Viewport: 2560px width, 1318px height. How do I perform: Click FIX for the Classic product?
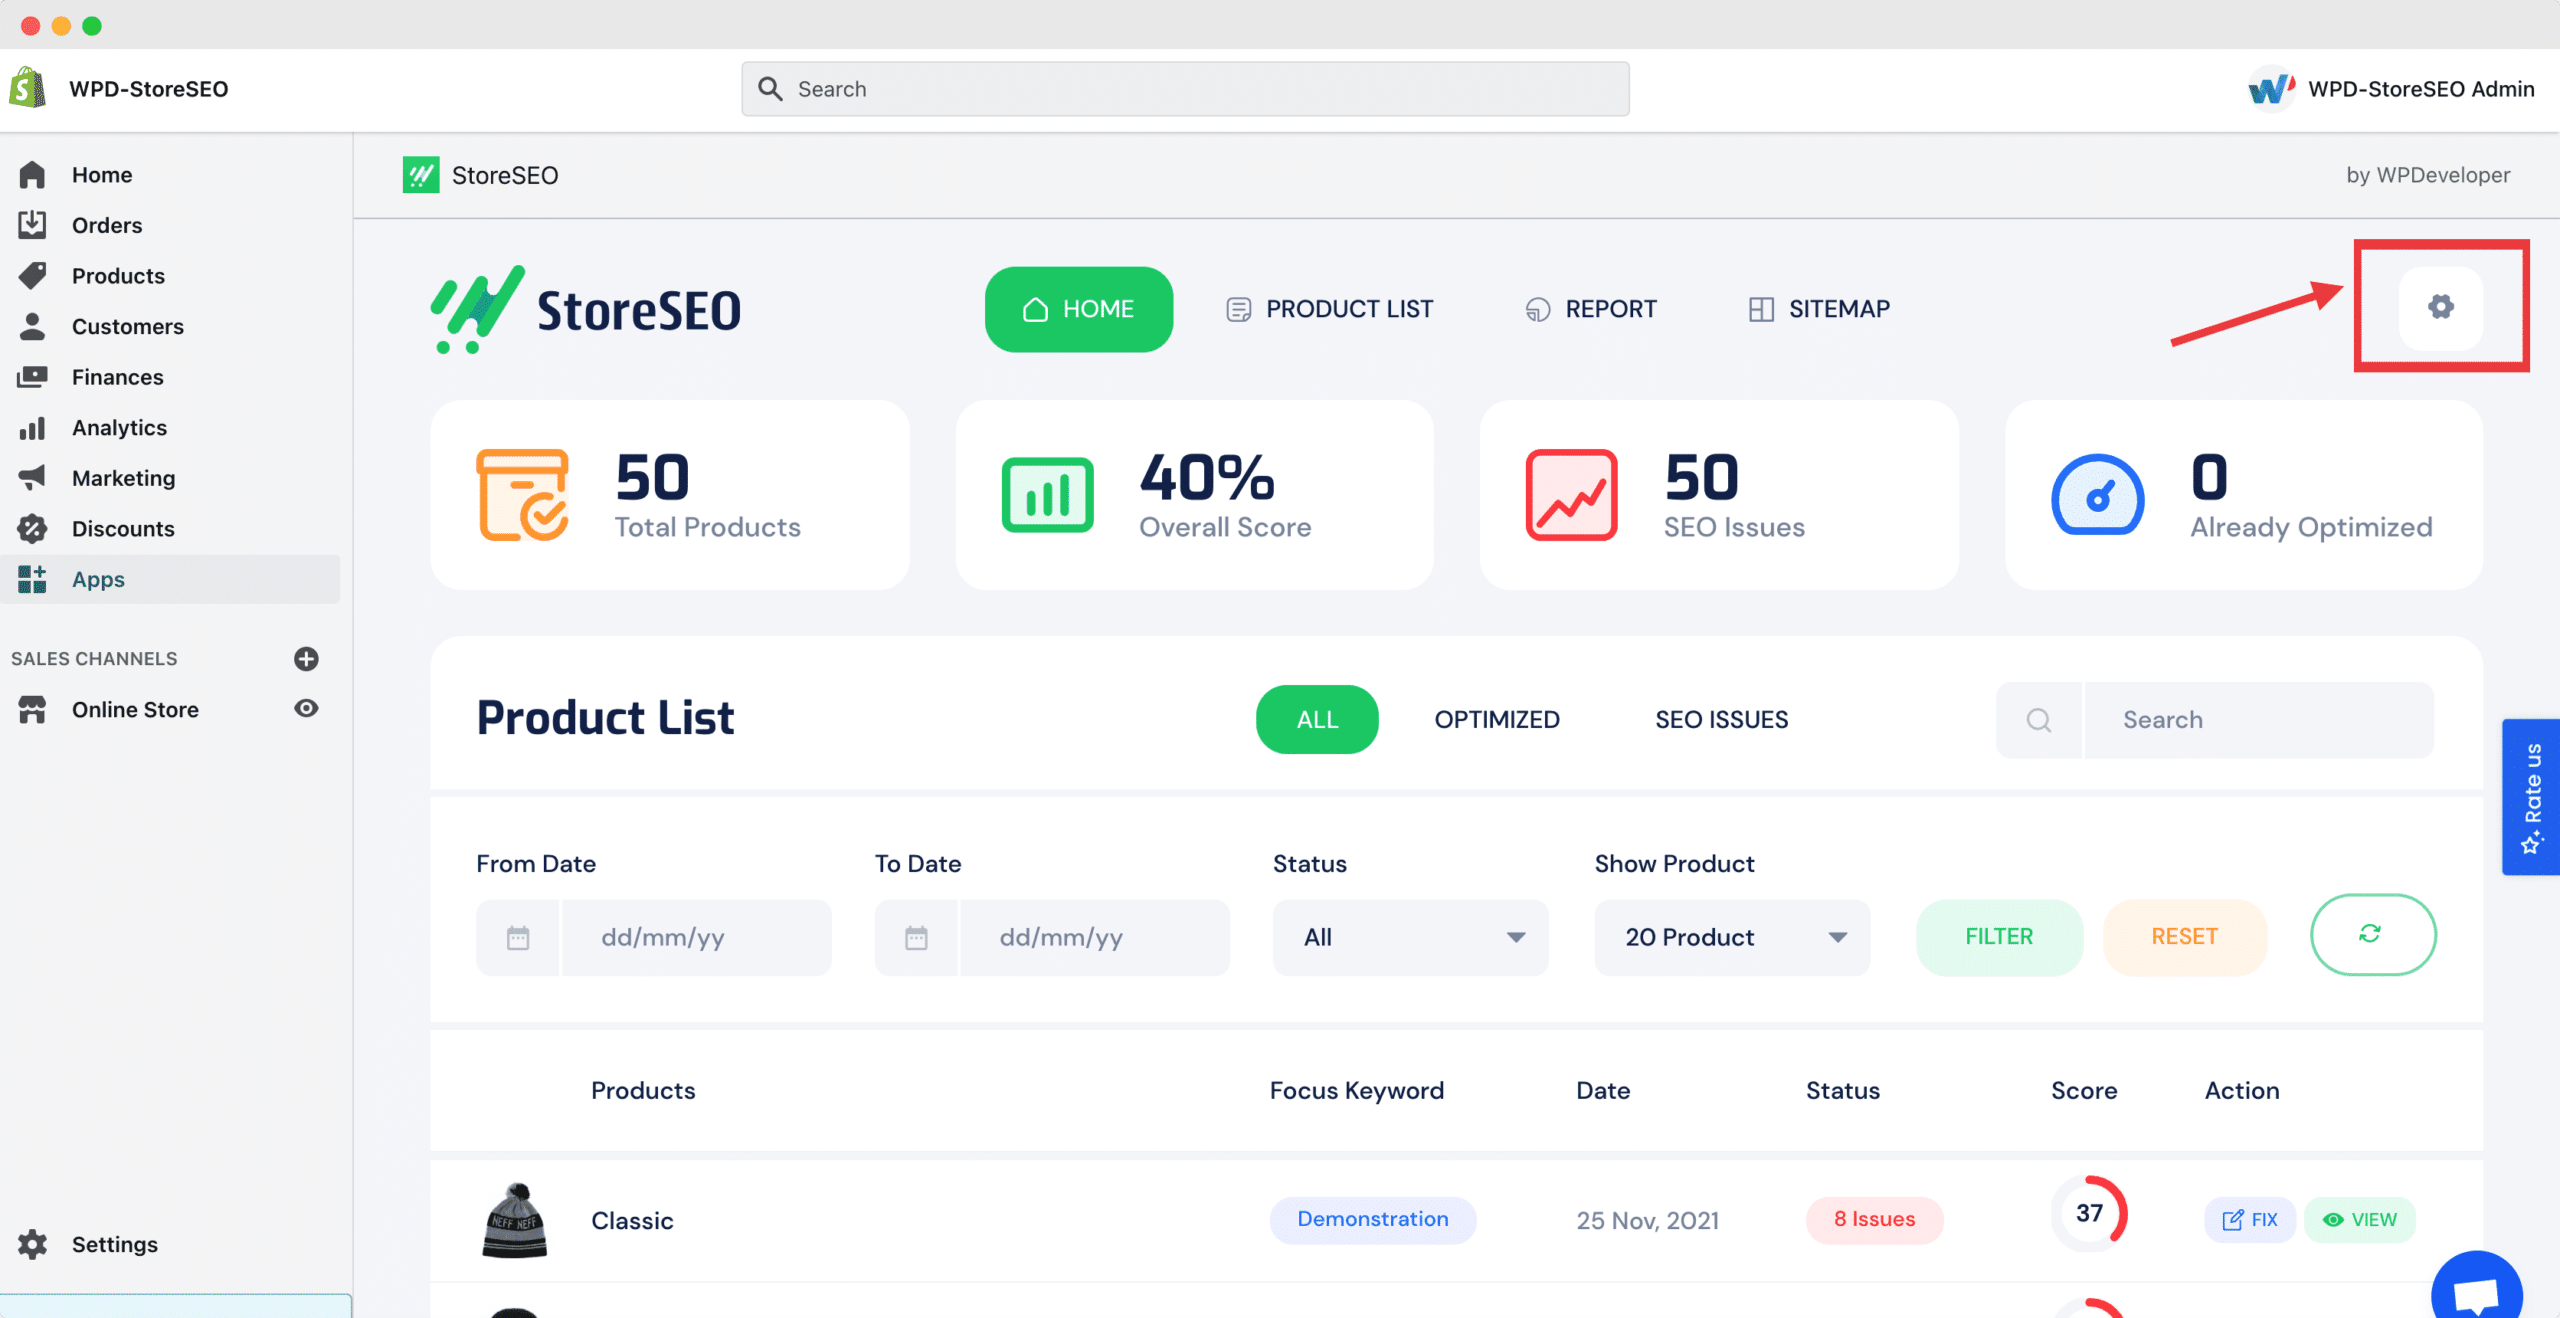click(x=2250, y=1220)
